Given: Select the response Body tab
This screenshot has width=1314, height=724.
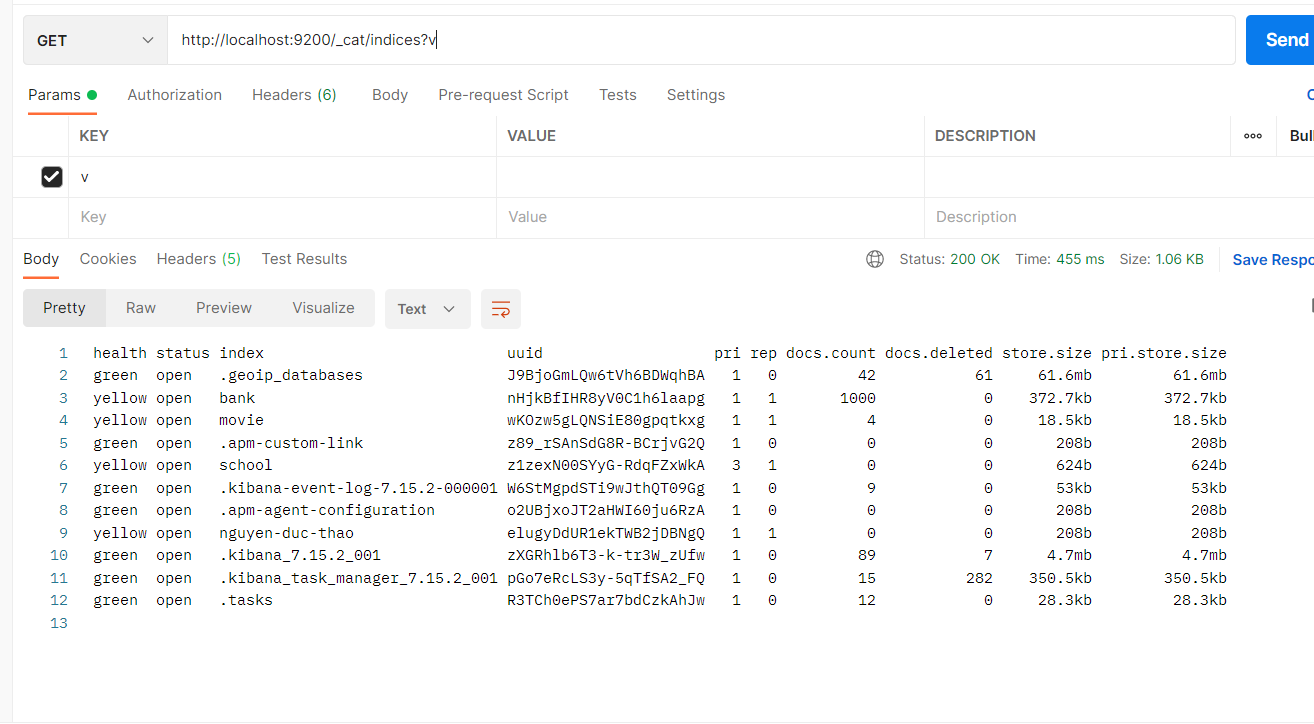Looking at the screenshot, I should tap(41, 259).
